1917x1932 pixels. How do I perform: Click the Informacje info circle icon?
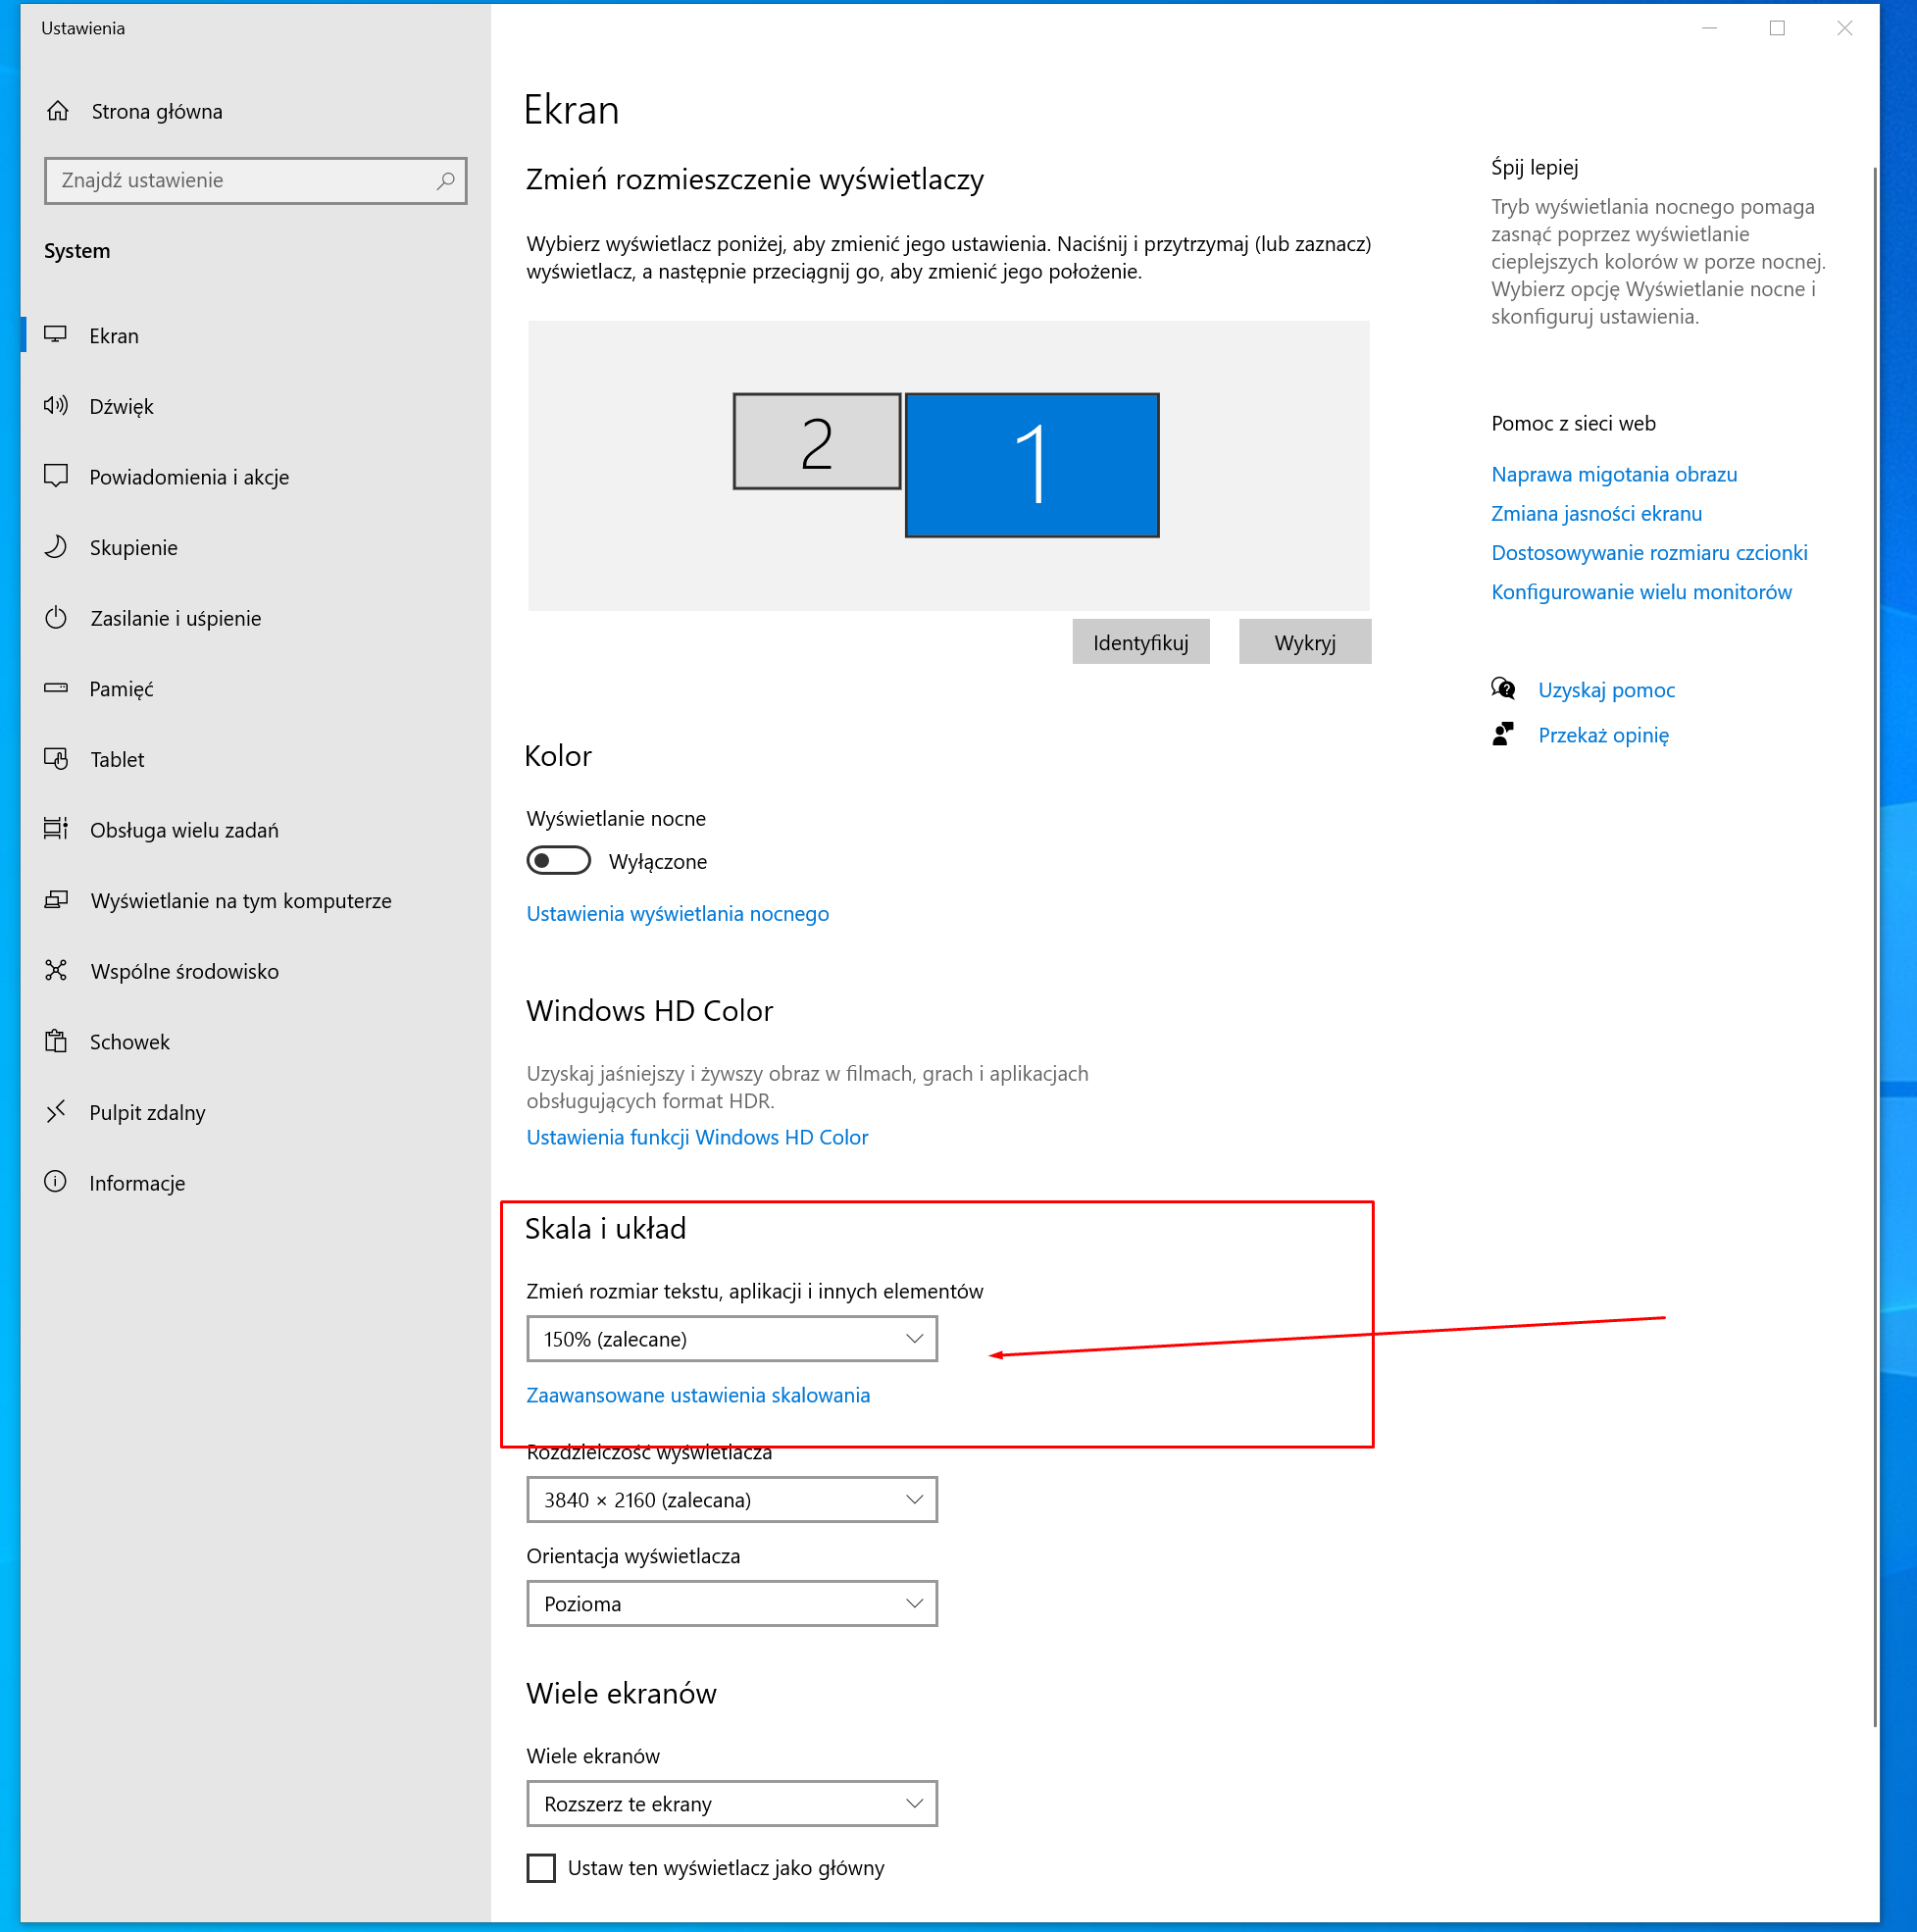pyautogui.click(x=56, y=1182)
